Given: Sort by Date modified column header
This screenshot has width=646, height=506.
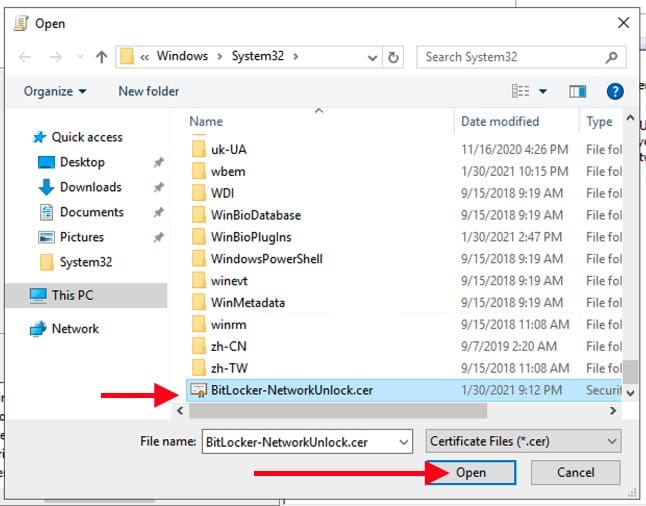Looking at the screenshot, I should coord(500,122).
